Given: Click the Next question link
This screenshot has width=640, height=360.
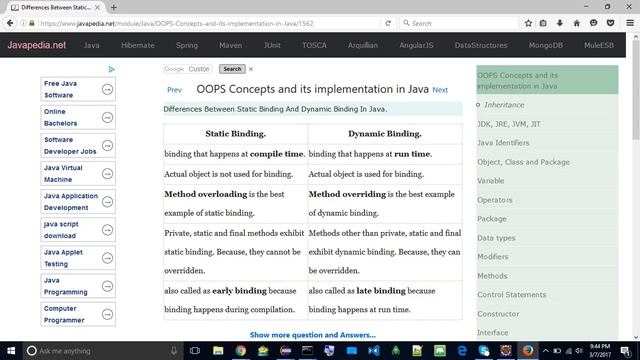Looking at the screenshot, I should point(440,90).
